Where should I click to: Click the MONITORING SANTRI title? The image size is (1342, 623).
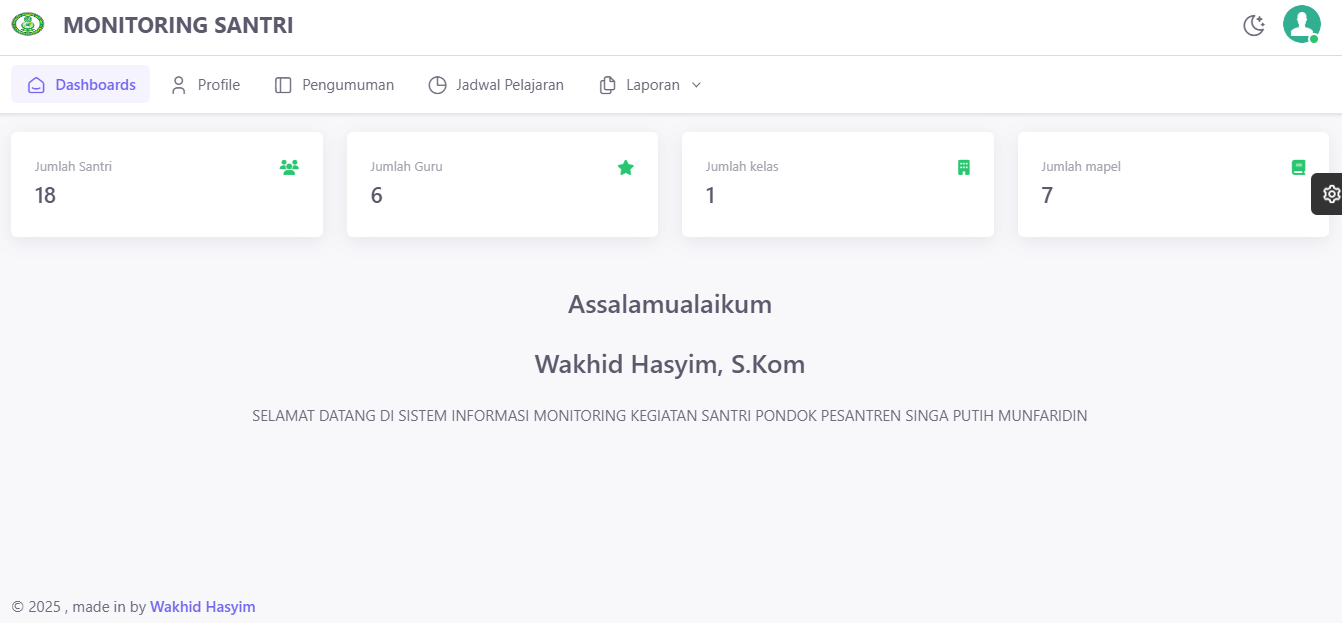(x=178, y=25)
